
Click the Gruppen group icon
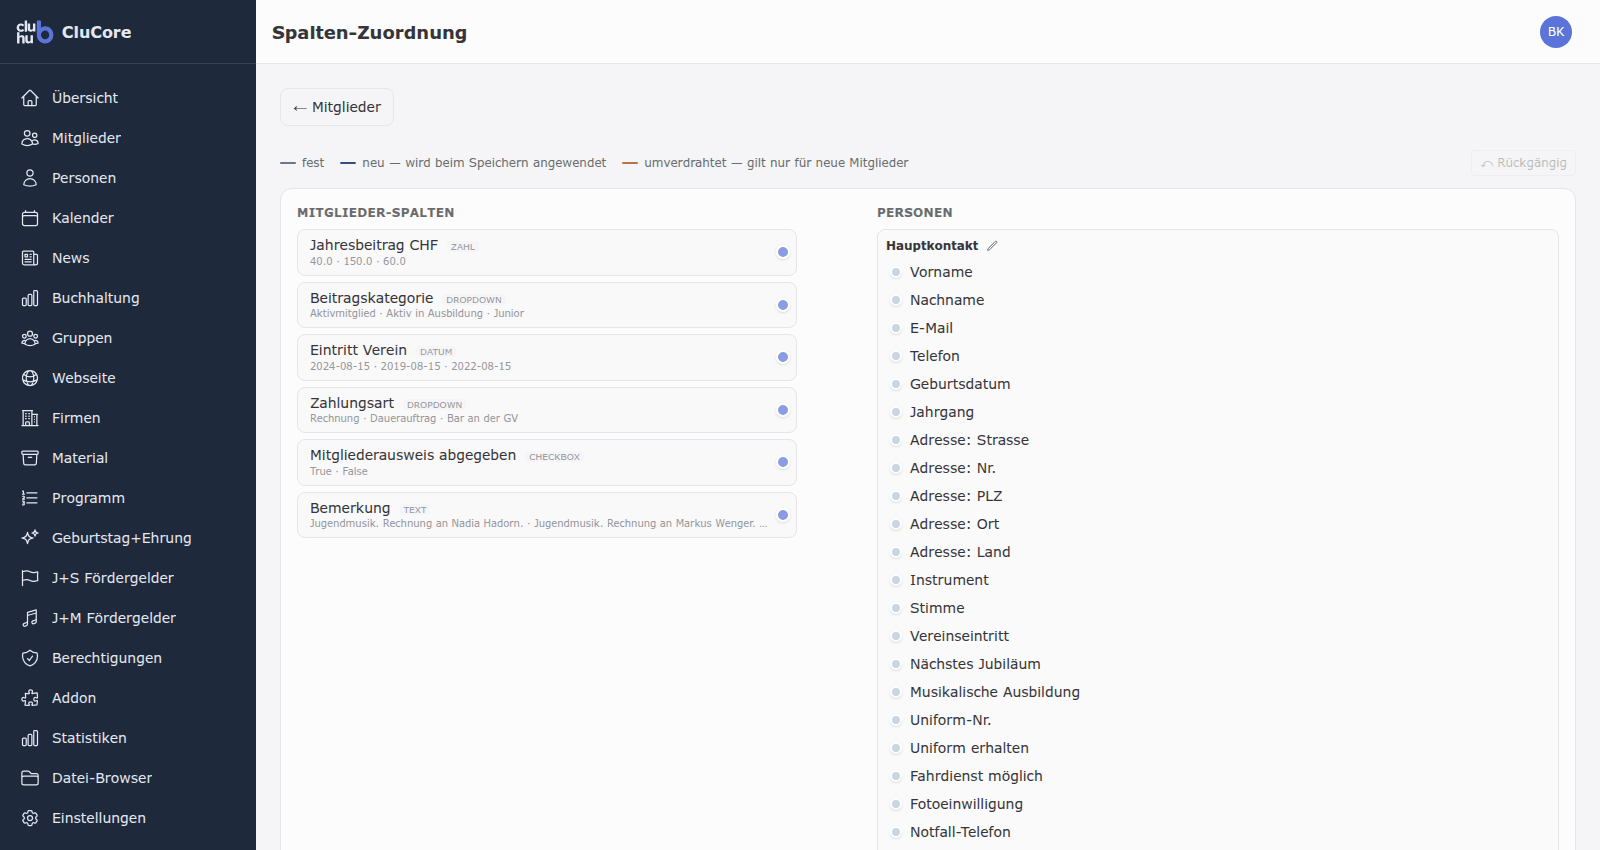click(x=30, y=338)
